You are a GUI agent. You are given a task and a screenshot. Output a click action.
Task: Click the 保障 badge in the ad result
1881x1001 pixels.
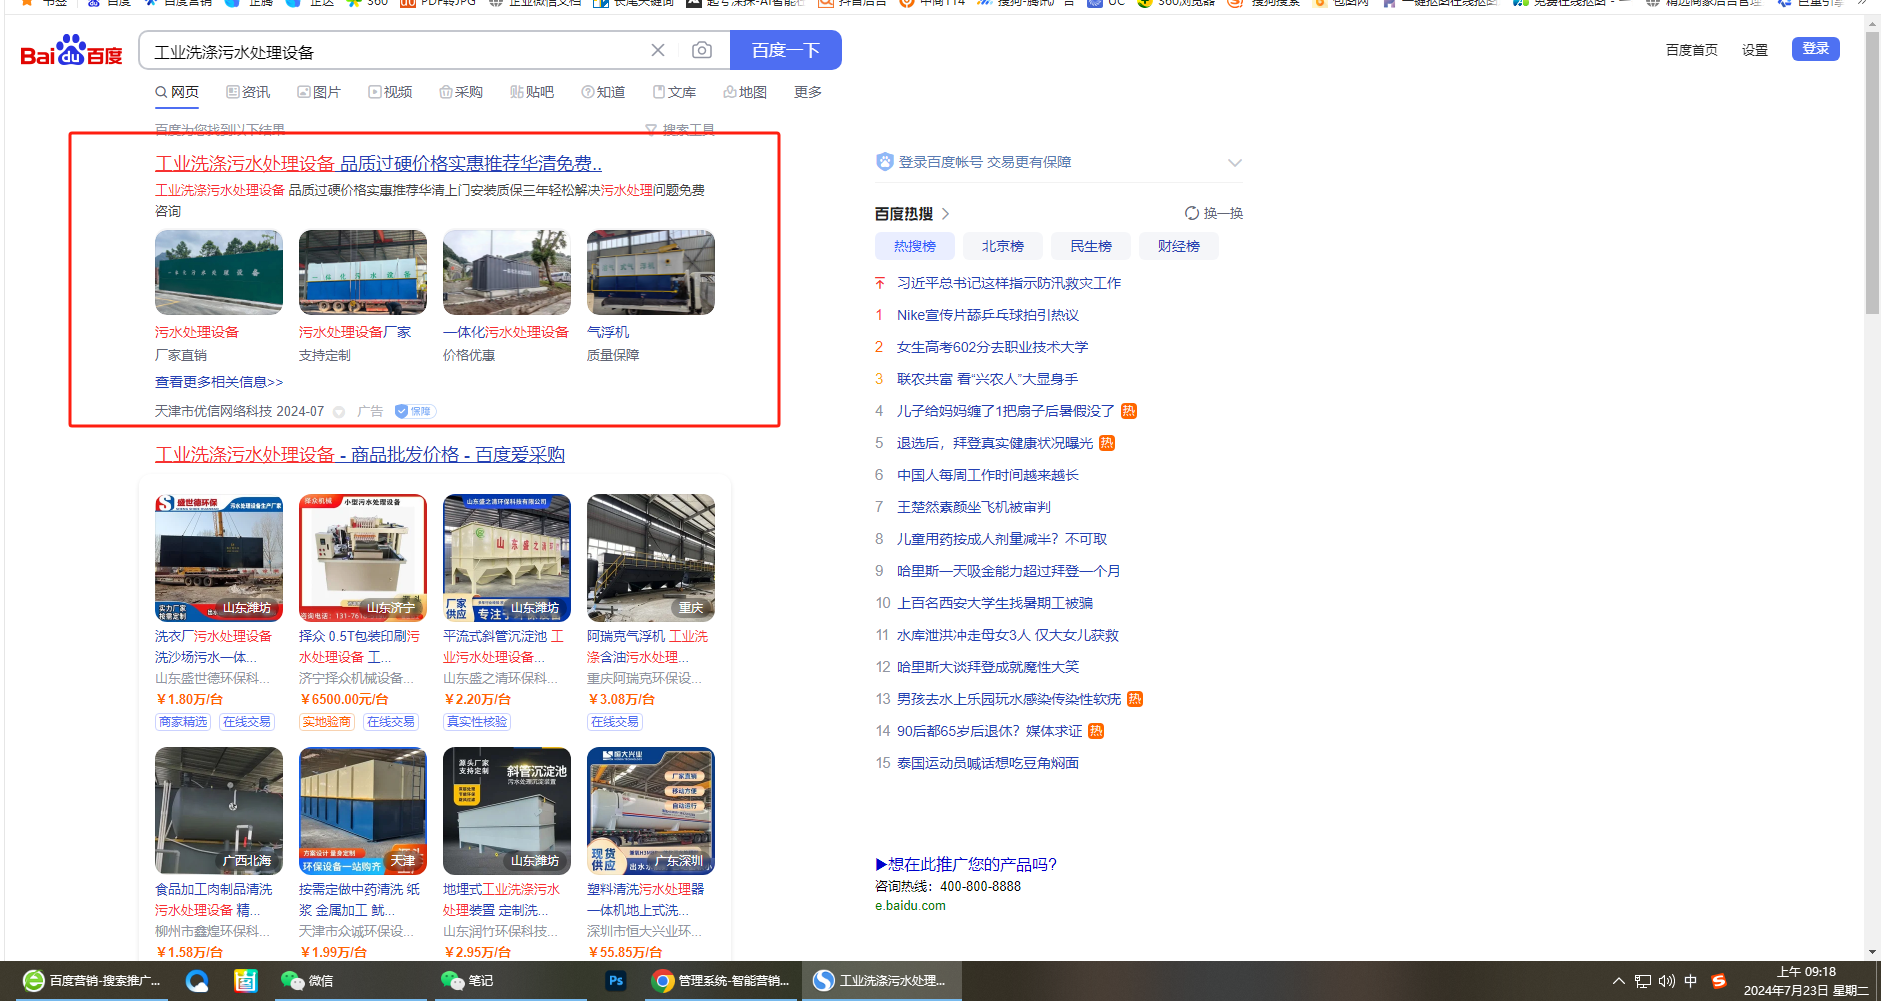click(414, 411)
